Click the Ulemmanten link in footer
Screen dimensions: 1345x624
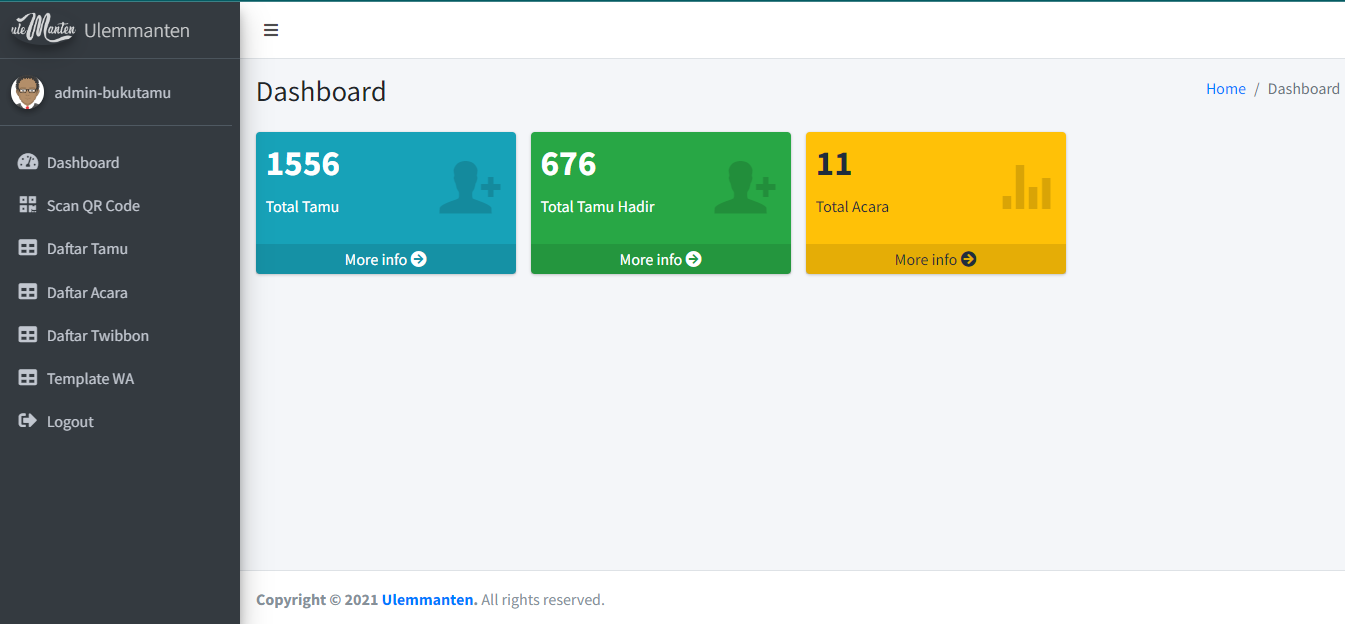(429, 600)
